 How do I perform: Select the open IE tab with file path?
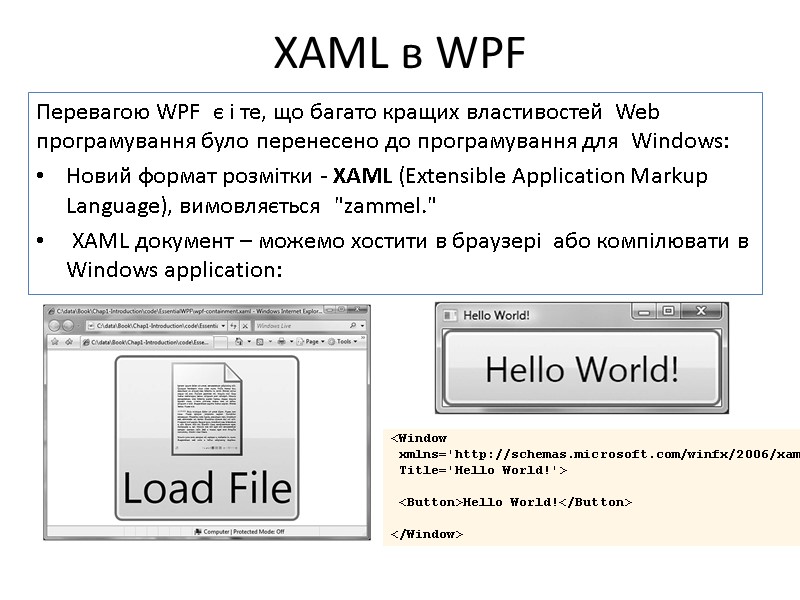click(x=147, y=342)
